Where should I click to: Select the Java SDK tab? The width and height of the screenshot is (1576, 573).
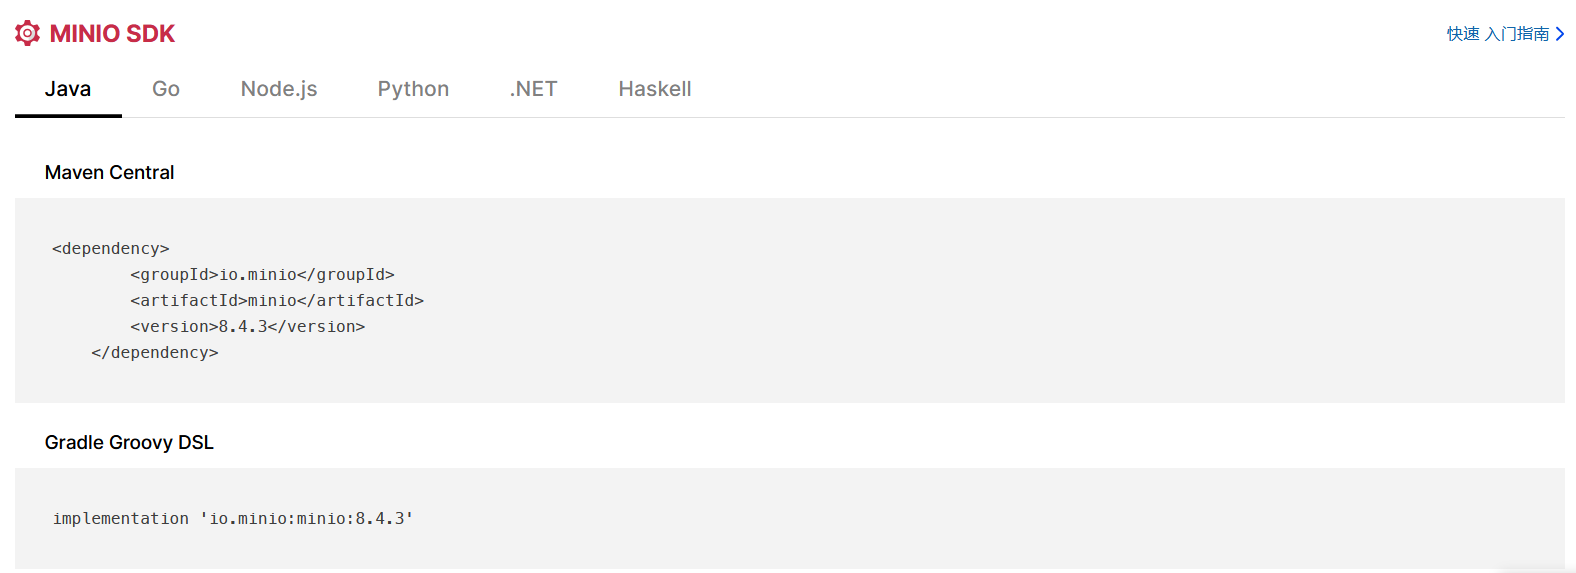click(x=68, y=89)
